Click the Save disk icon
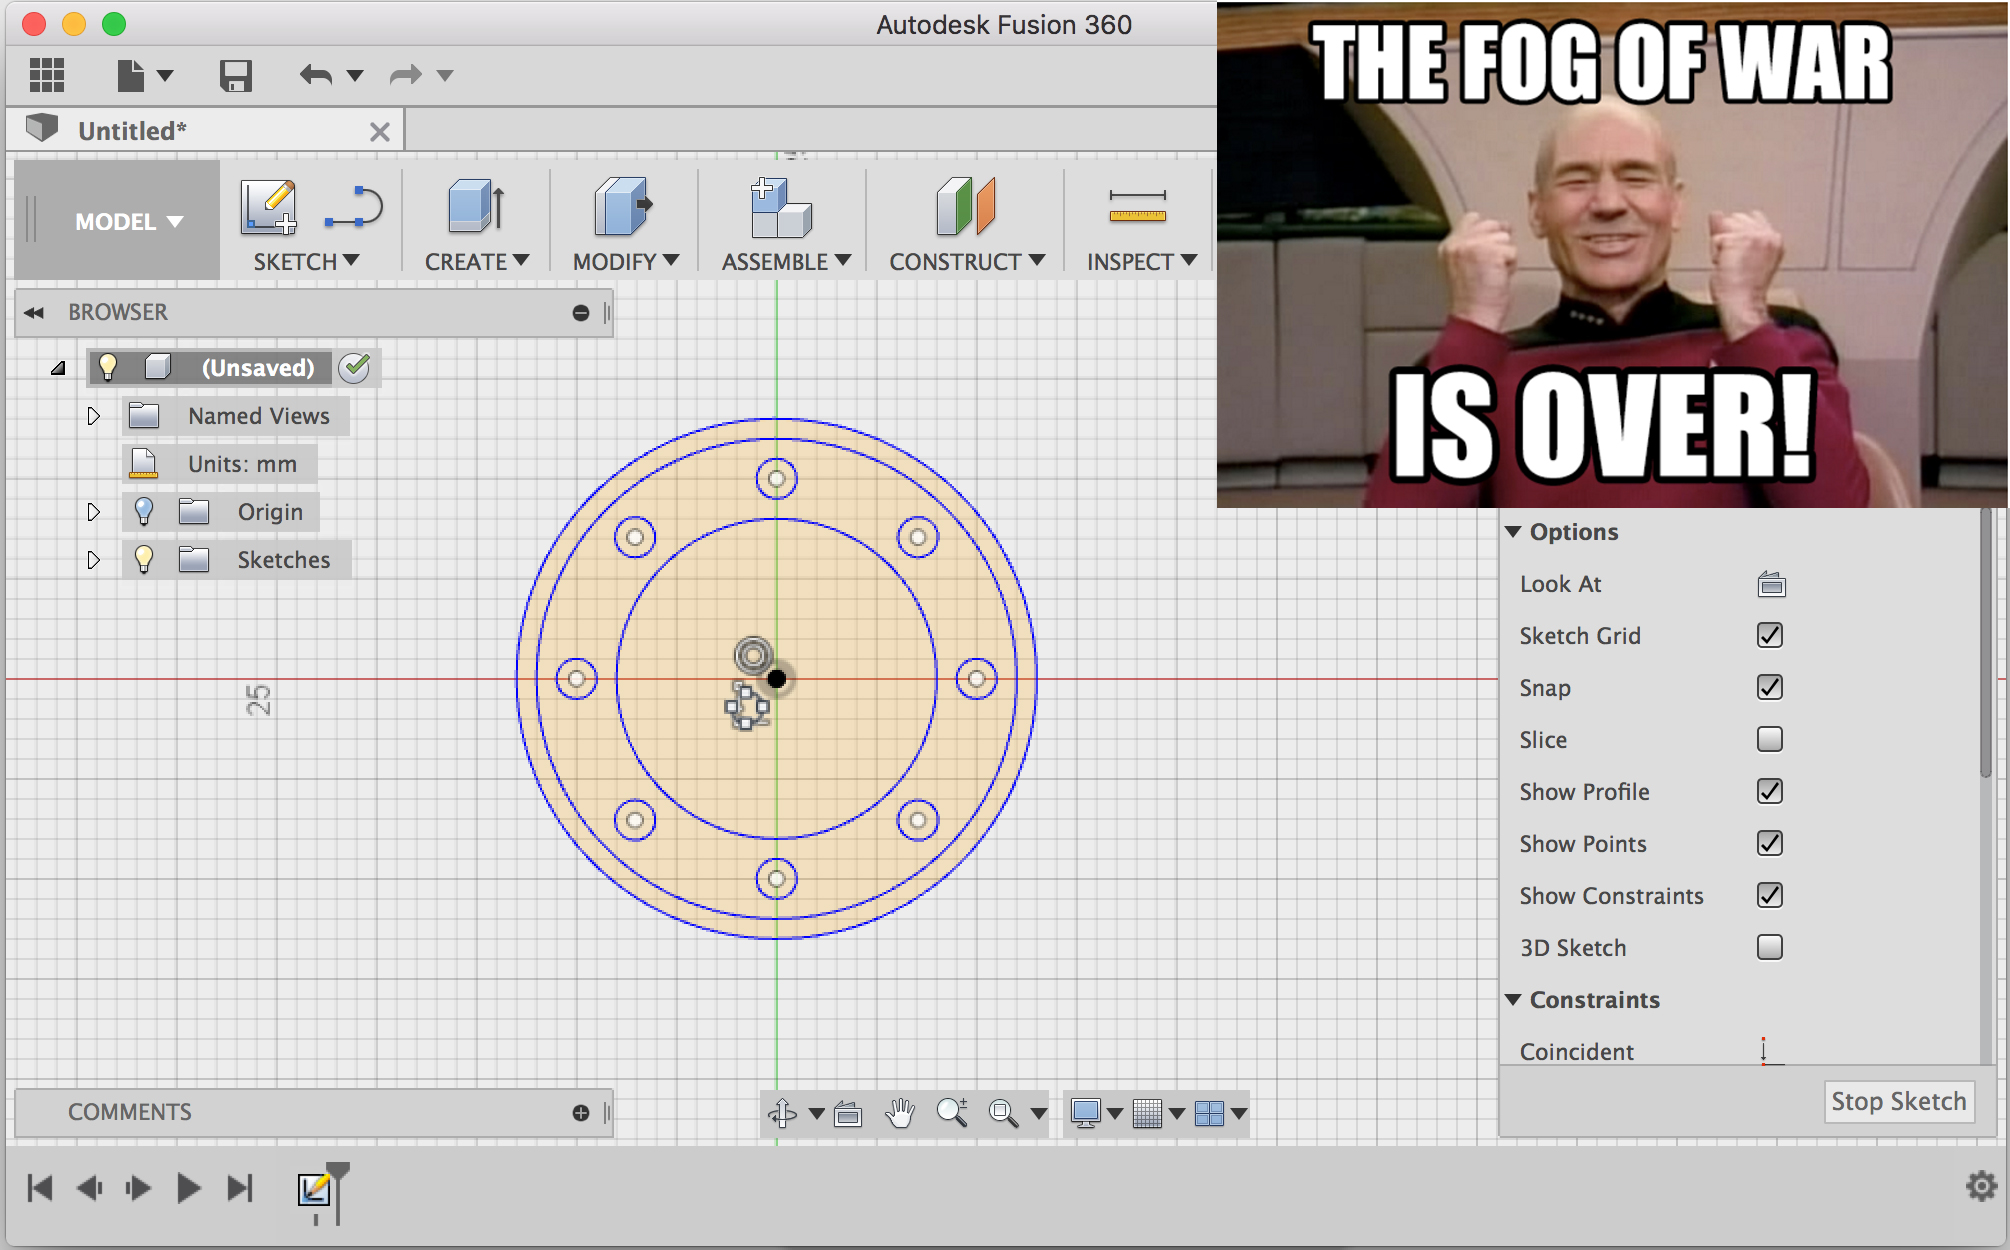This screenshot has height=1250, width=2010. [236, 76]
